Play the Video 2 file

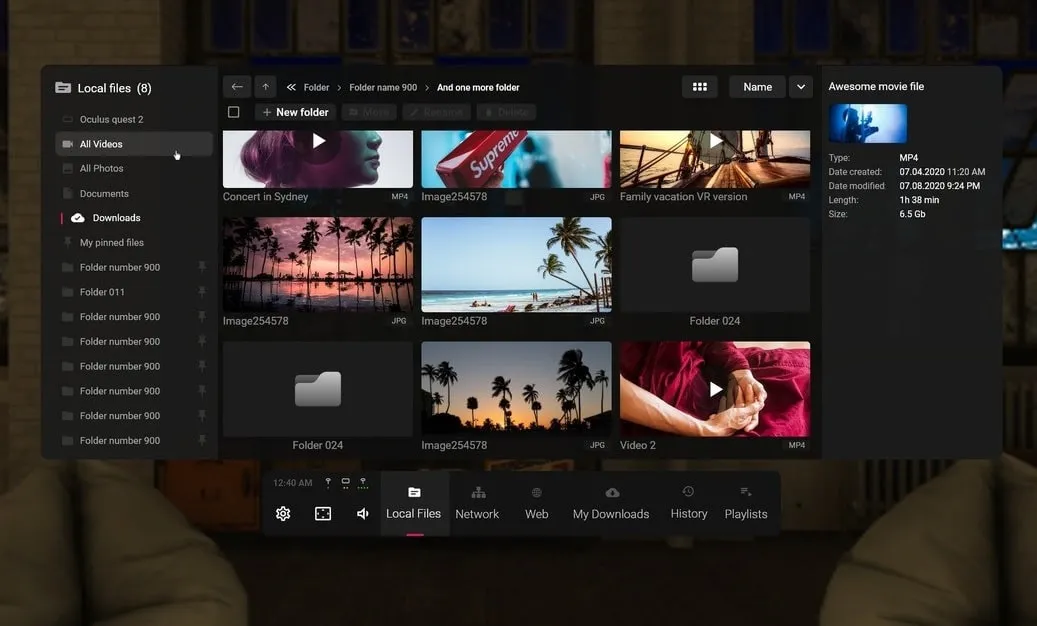pos(715,389)
